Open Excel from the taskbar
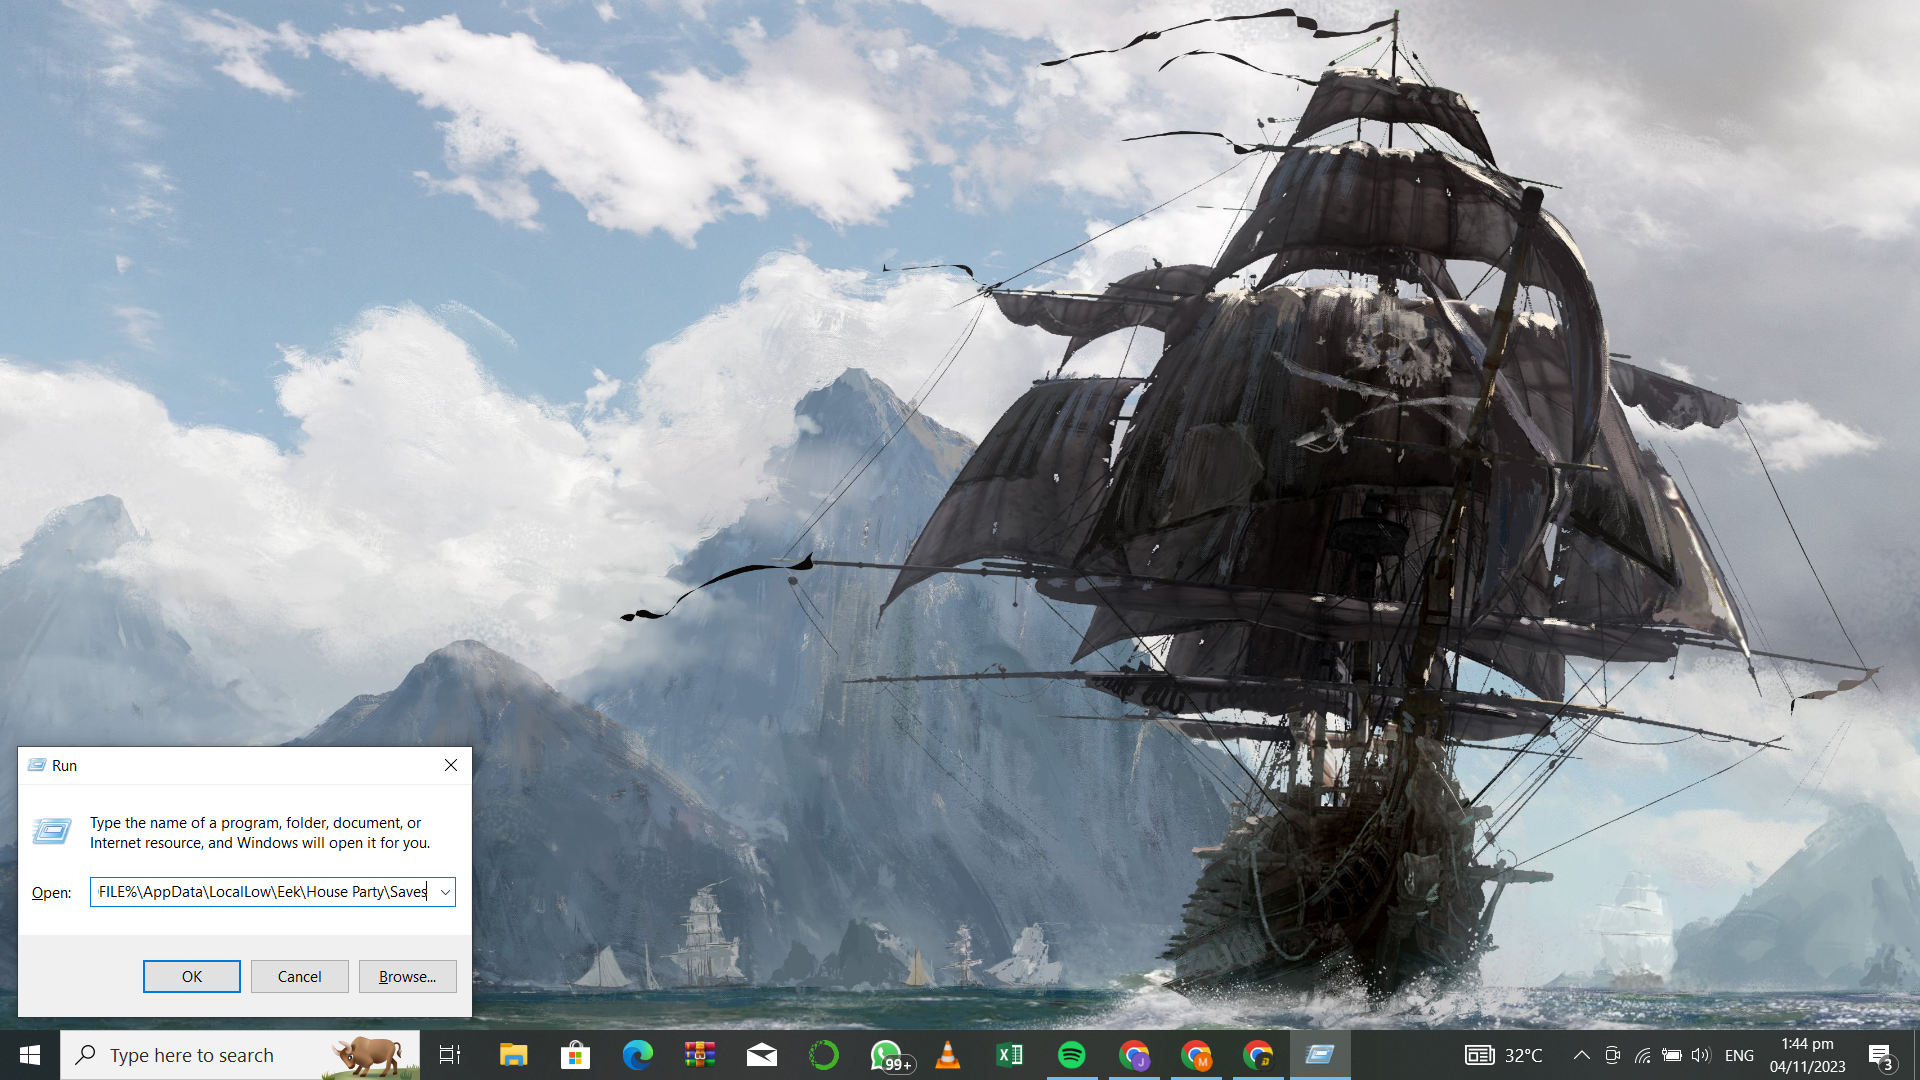Image resolution: width=1920 pixels, height=1080 pixels. tap(1009, 1055)
